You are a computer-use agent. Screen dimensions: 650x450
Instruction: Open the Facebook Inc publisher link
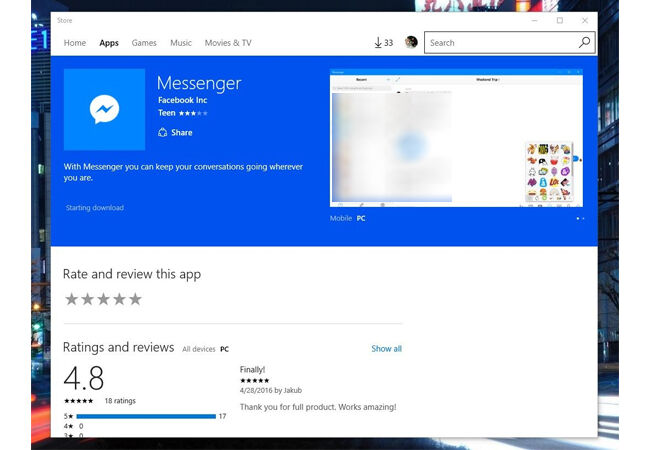[x=182, y=100]
